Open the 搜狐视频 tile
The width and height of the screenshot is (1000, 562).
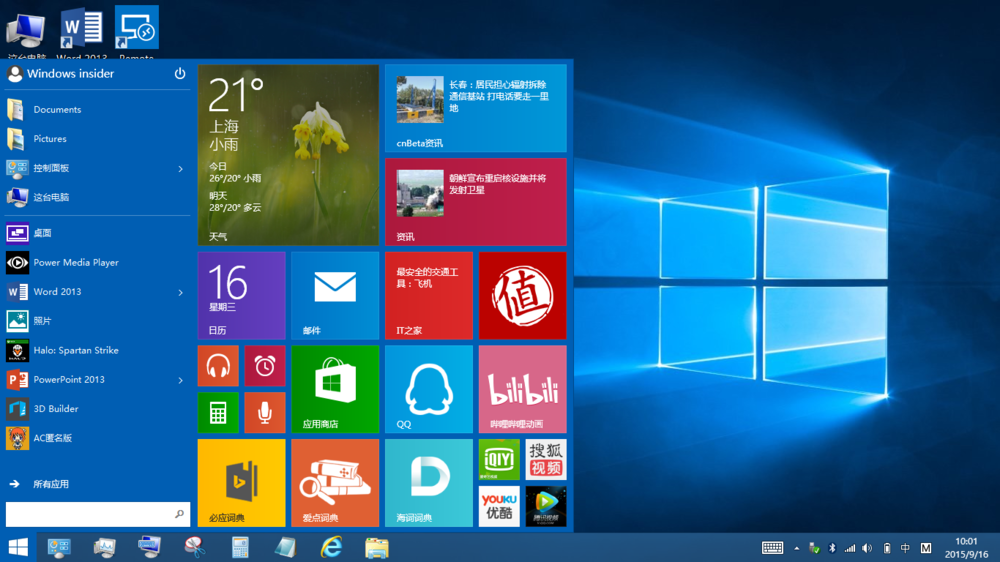tap(546, 459)
